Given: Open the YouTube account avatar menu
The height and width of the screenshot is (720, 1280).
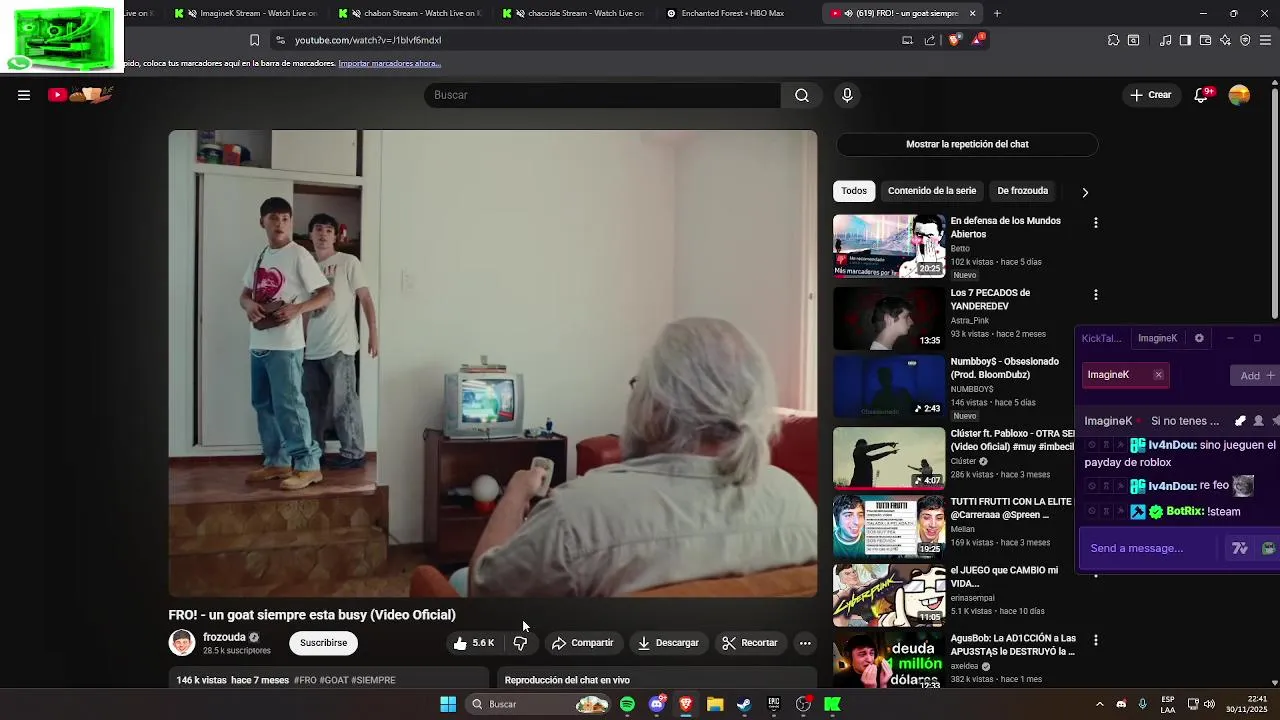Looking at the screenshot, I should tap(1239, 95).
